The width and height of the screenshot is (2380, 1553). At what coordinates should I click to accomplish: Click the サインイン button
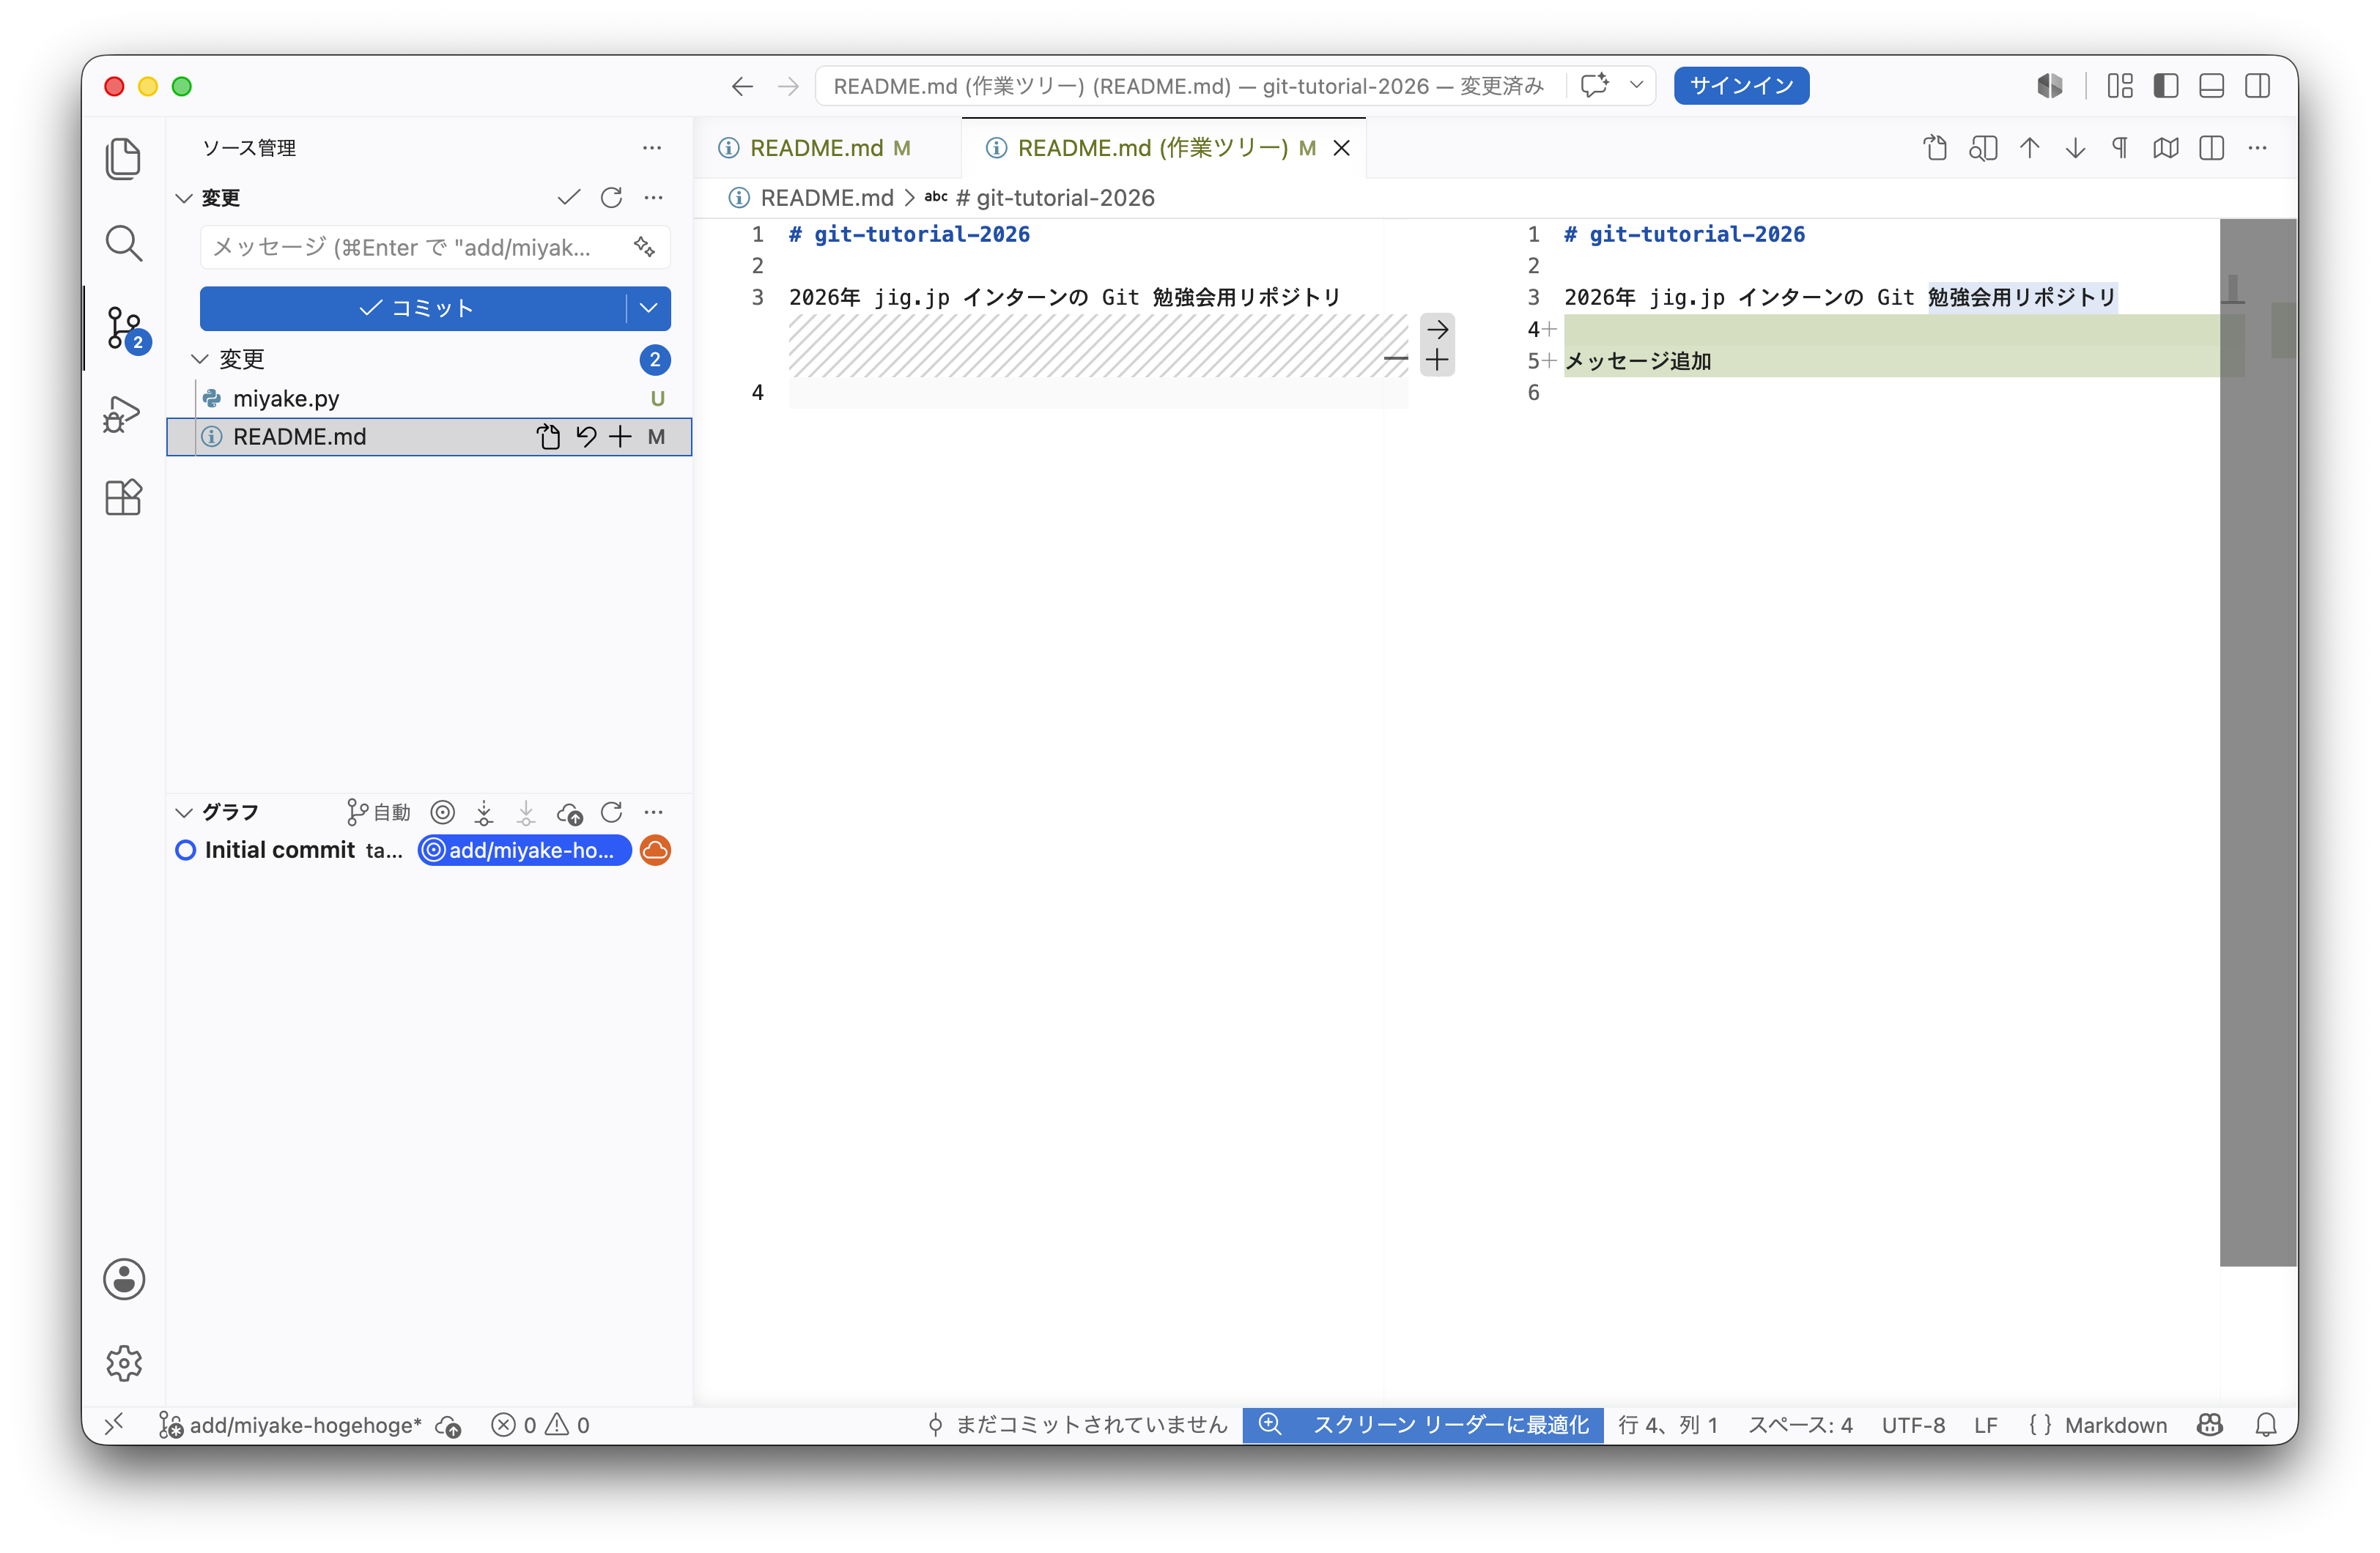coord(1741,86)
